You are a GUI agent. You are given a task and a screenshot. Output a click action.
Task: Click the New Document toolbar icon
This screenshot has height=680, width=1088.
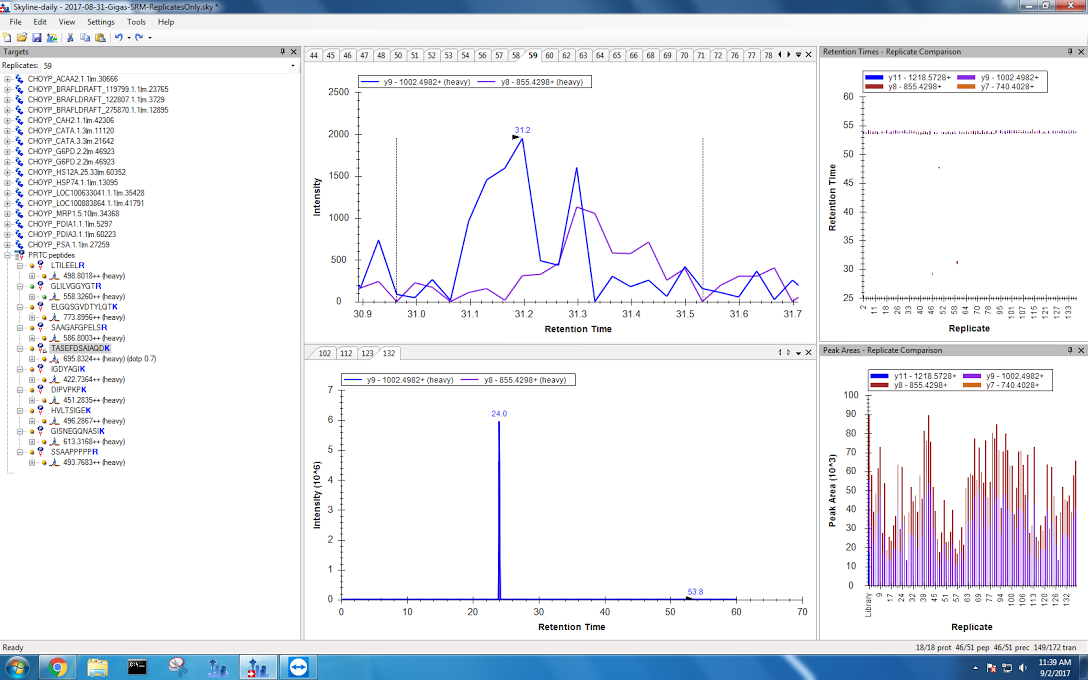(8, 37)
